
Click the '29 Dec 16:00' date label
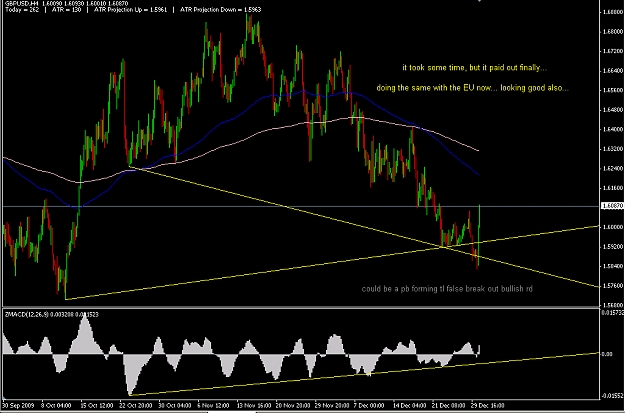pyautogui.click(x=487, y=406)
